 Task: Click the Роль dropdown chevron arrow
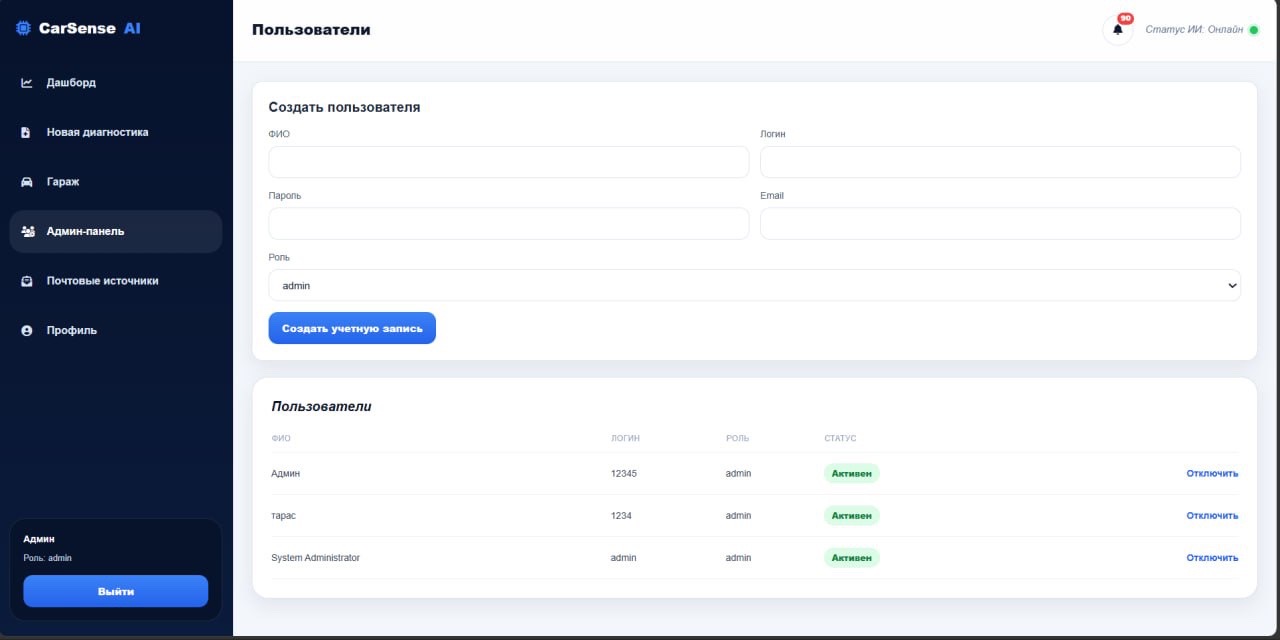[x=1231, y=286]
